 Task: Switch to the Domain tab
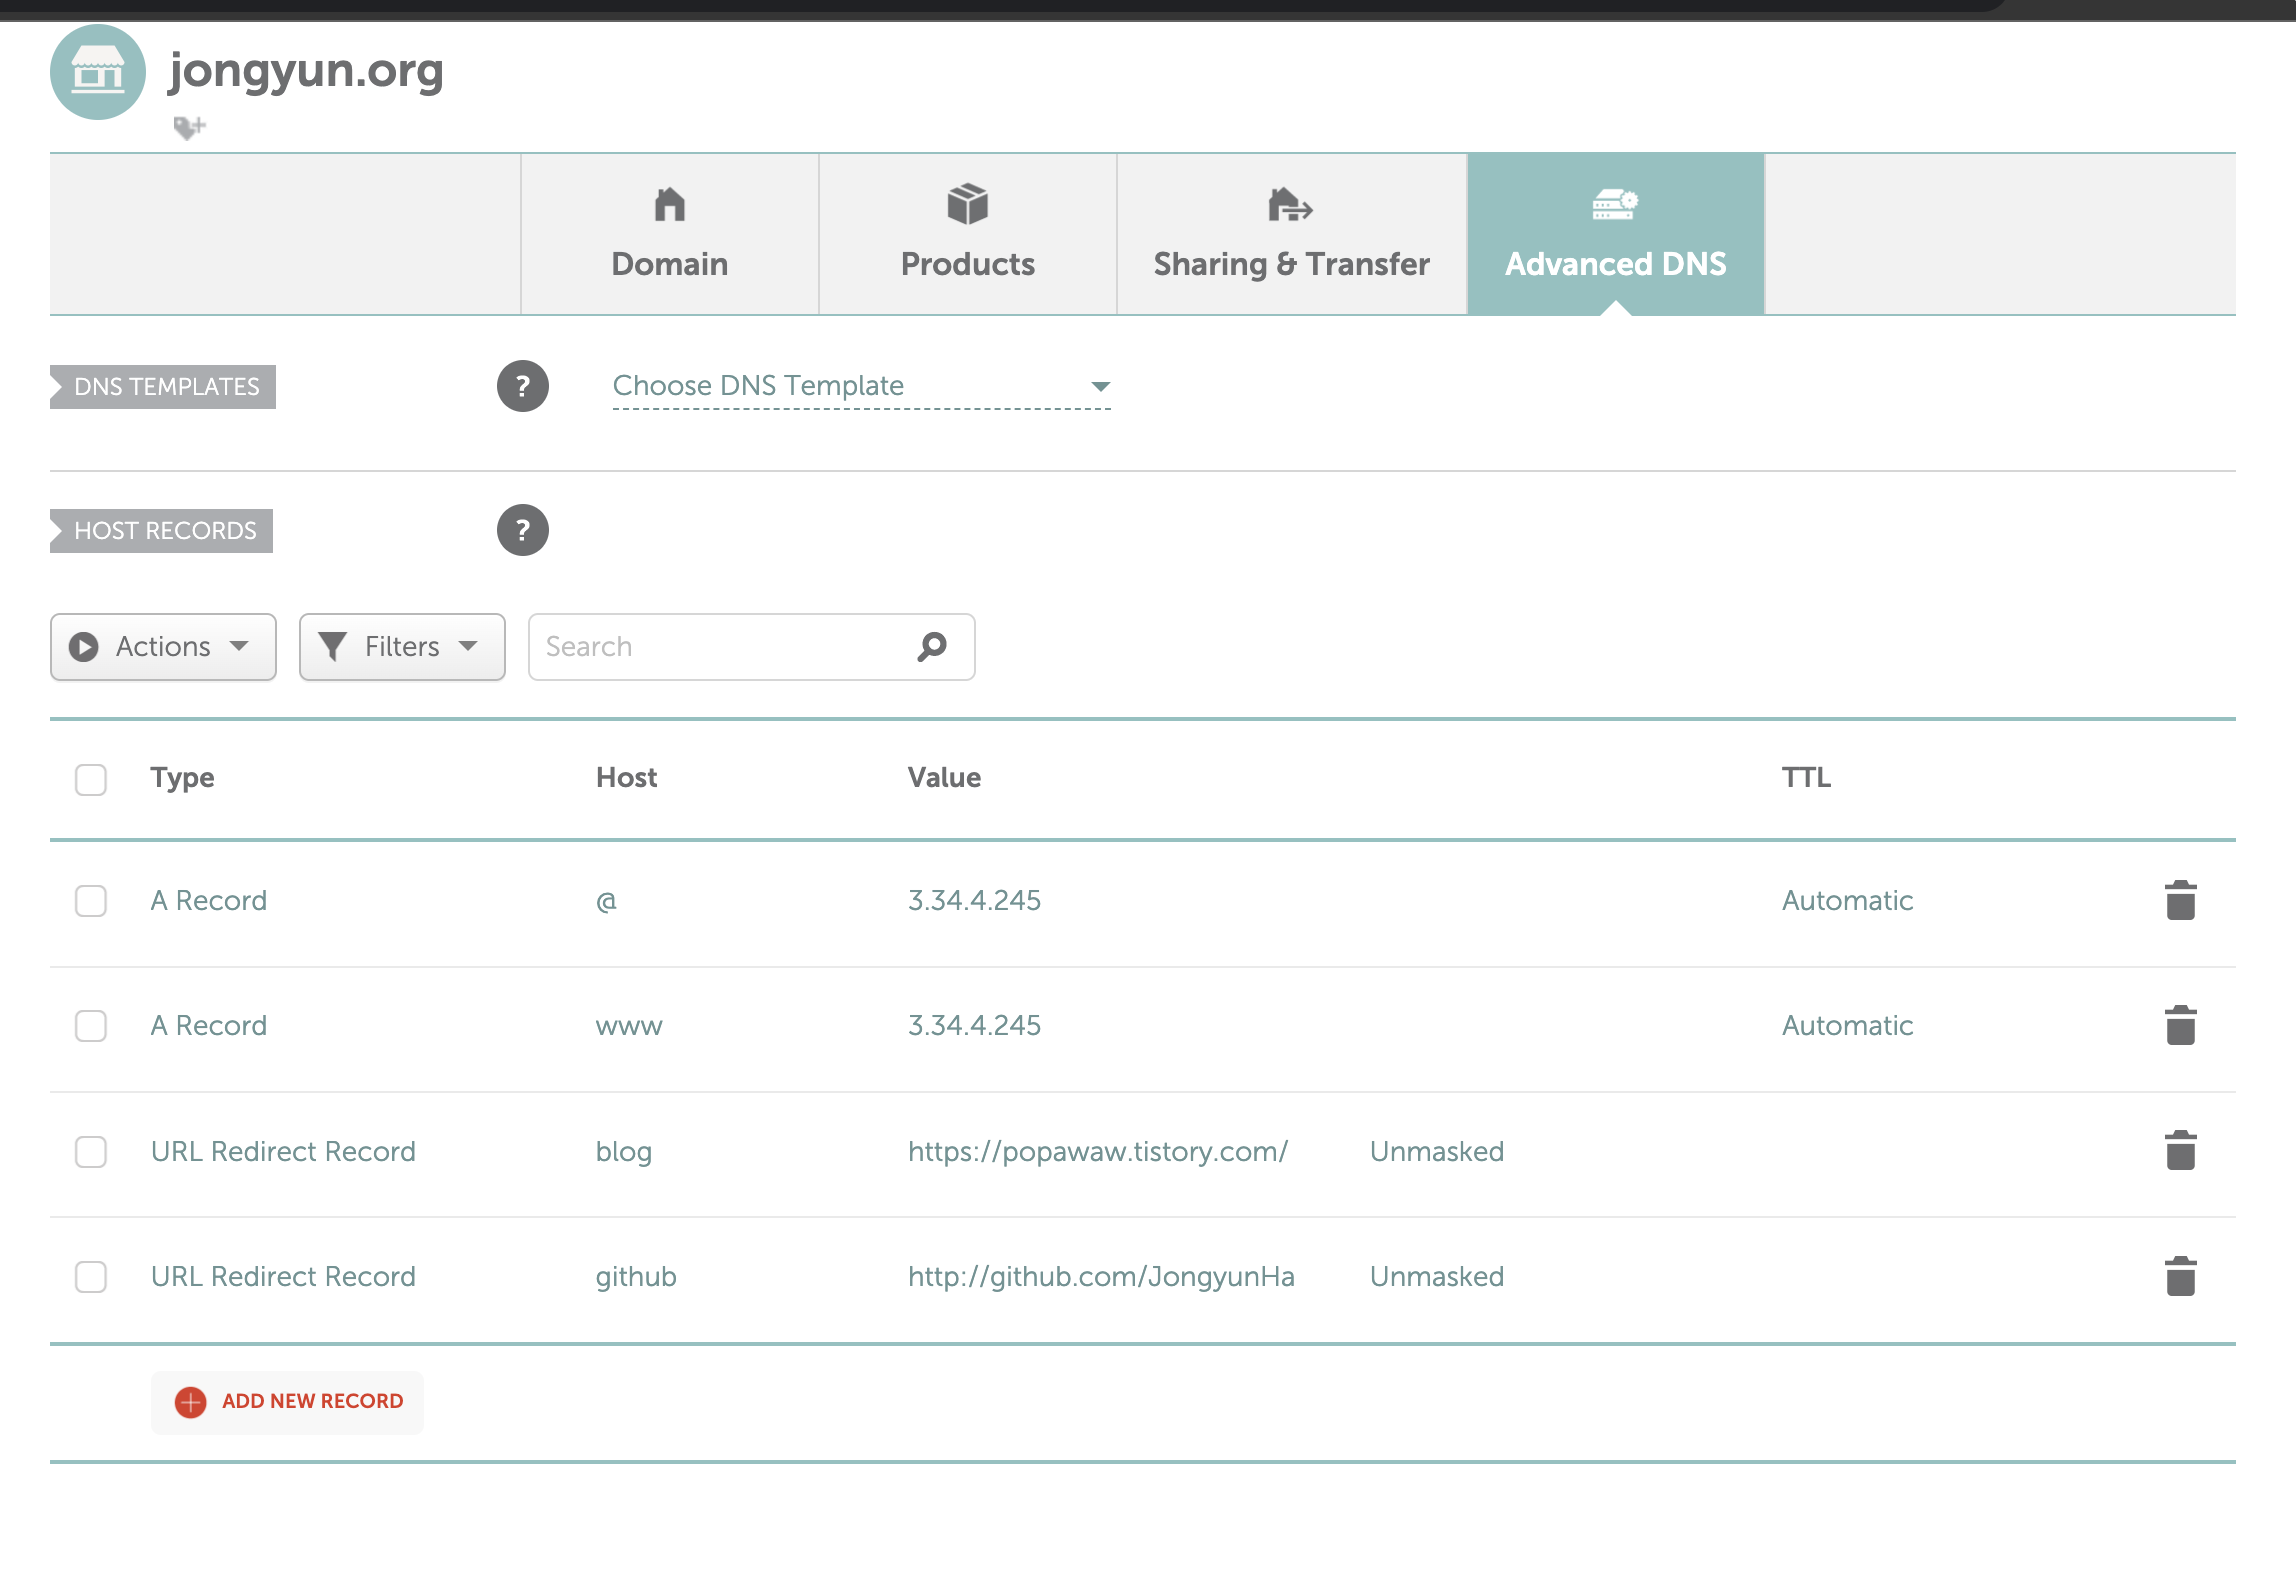pos(669,234)
